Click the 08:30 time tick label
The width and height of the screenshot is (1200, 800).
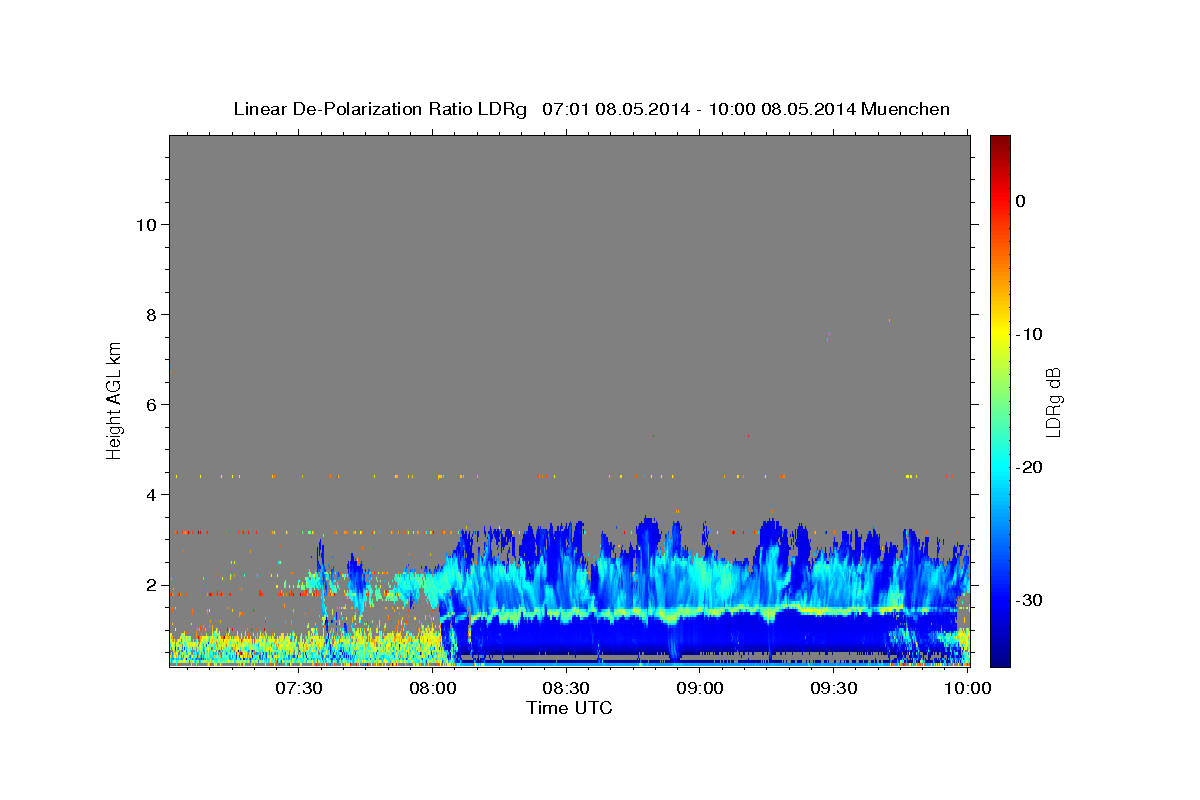[567, 689]
